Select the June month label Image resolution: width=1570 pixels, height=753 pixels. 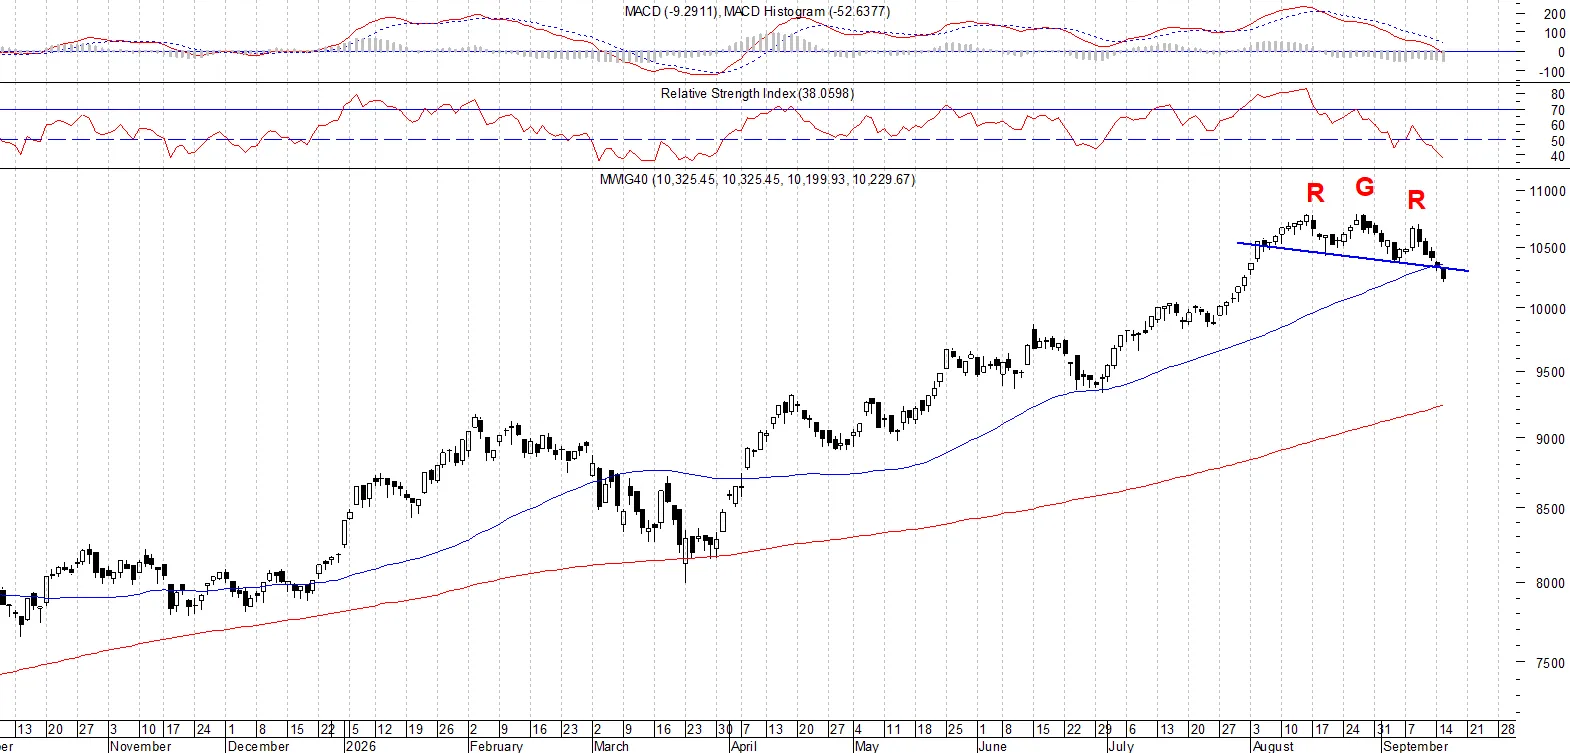point(992,746)
